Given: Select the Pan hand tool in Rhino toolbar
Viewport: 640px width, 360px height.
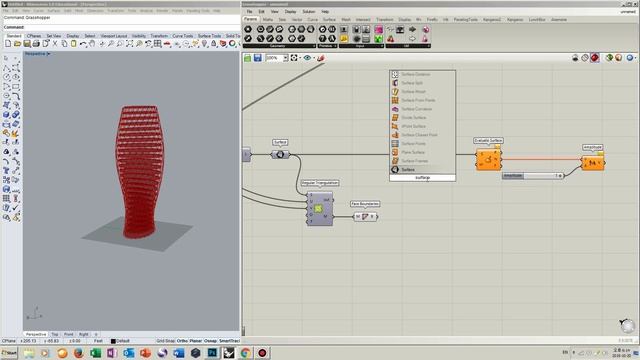Looking at the screenshot, I should (92, 44).
